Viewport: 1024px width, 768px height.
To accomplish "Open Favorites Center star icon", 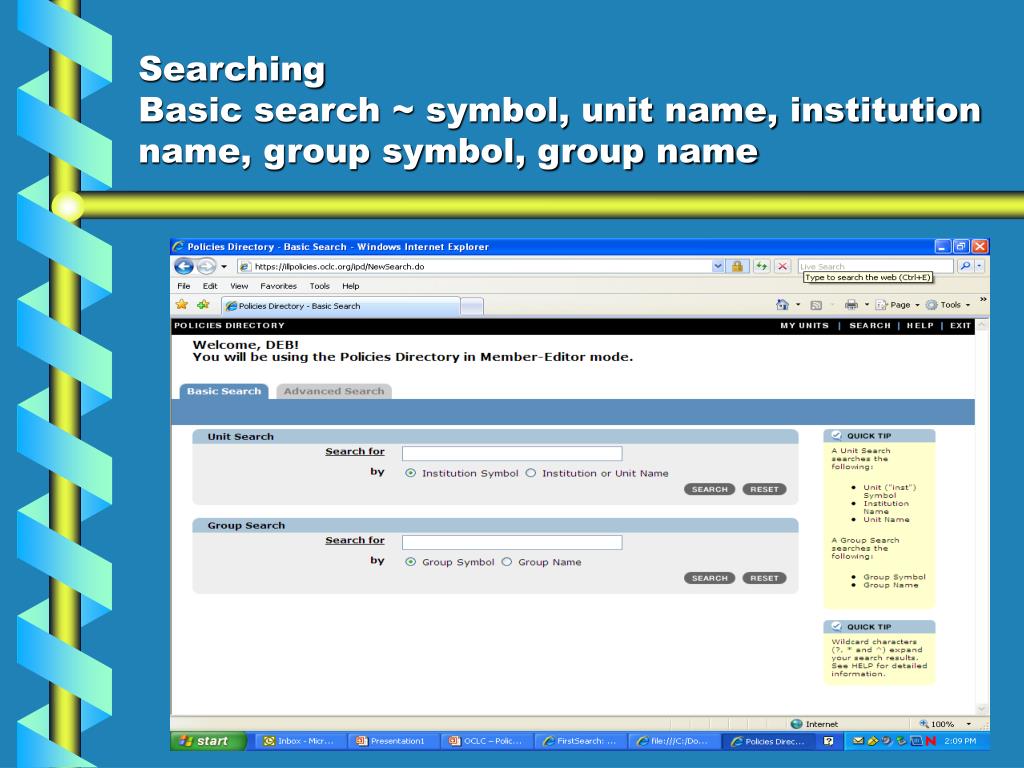I will 182,305.
